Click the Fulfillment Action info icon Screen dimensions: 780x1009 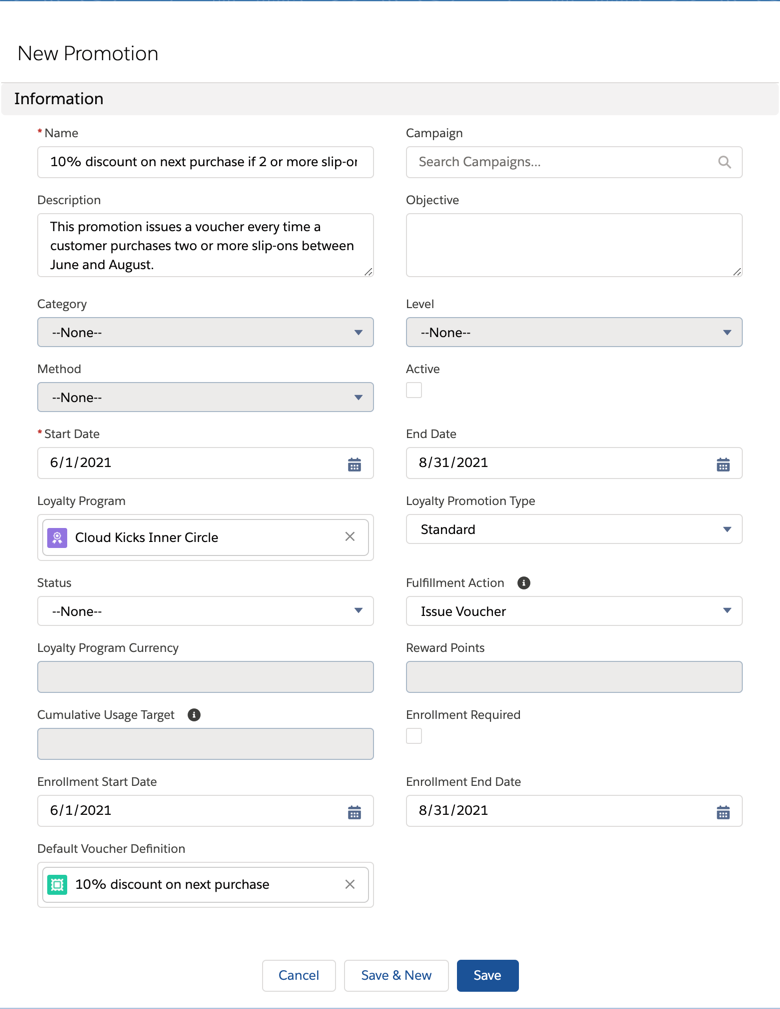[x=524, y=583]
